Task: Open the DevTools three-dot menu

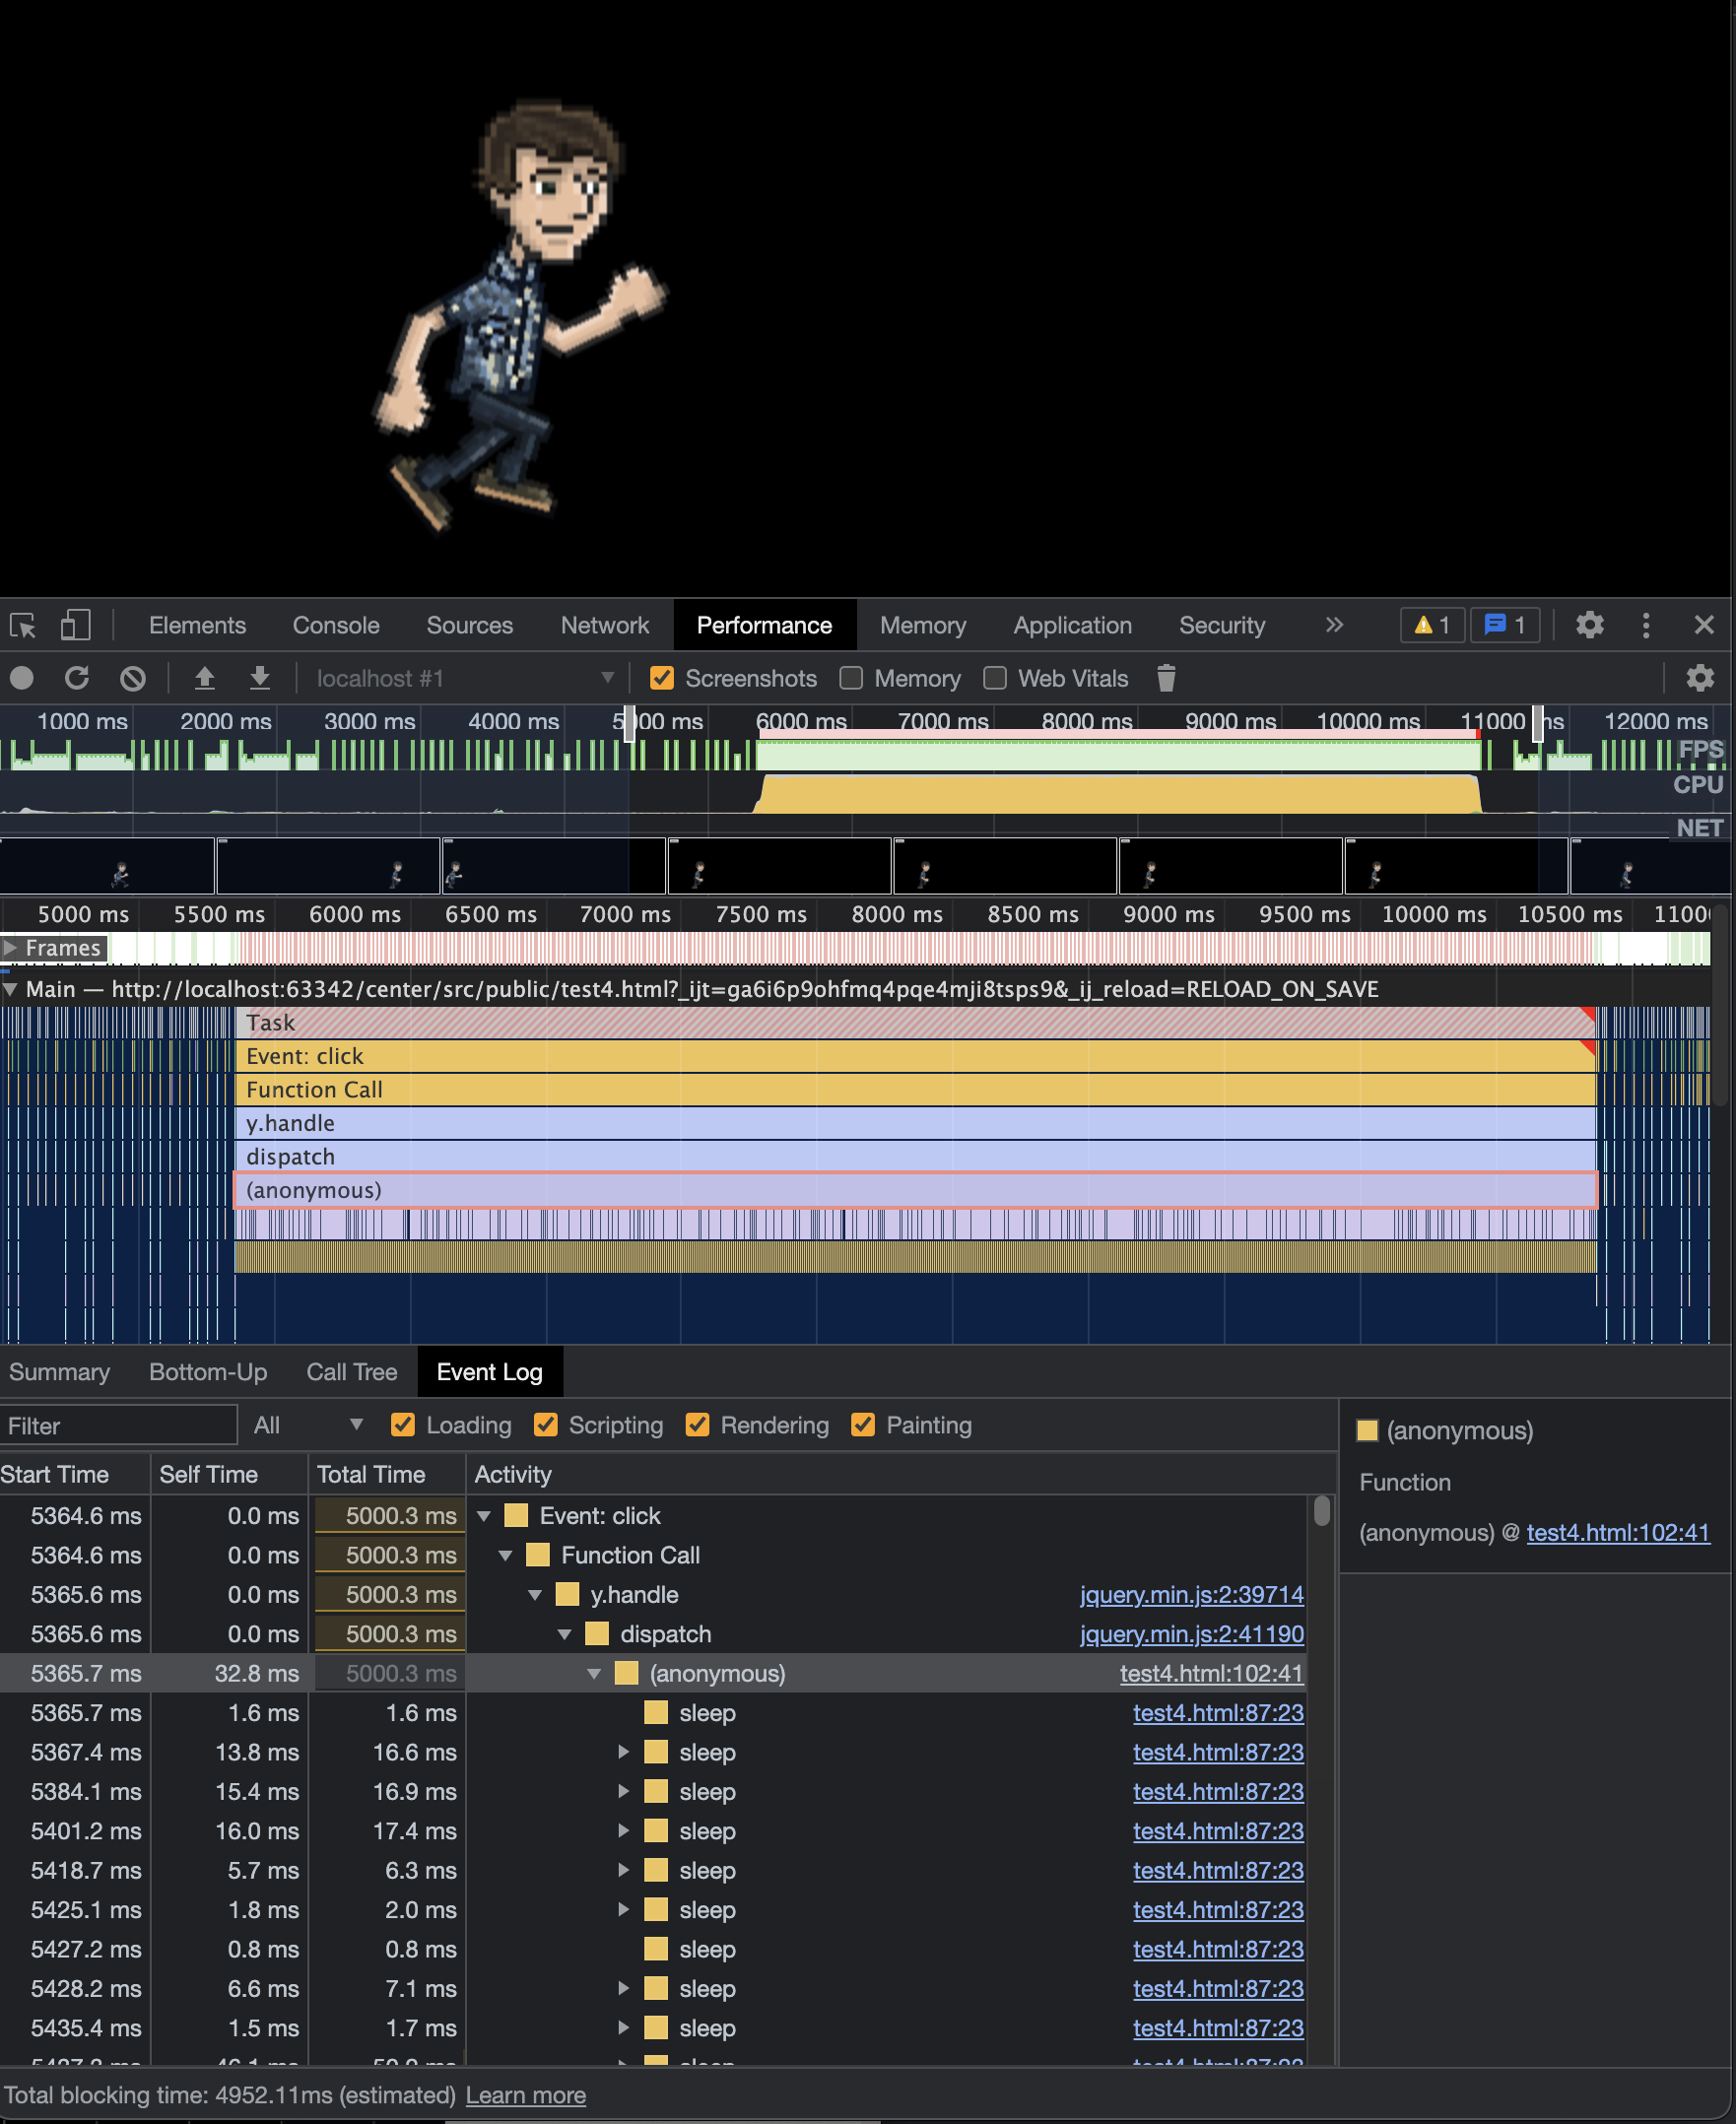Action: click(x=1646, y=625)
